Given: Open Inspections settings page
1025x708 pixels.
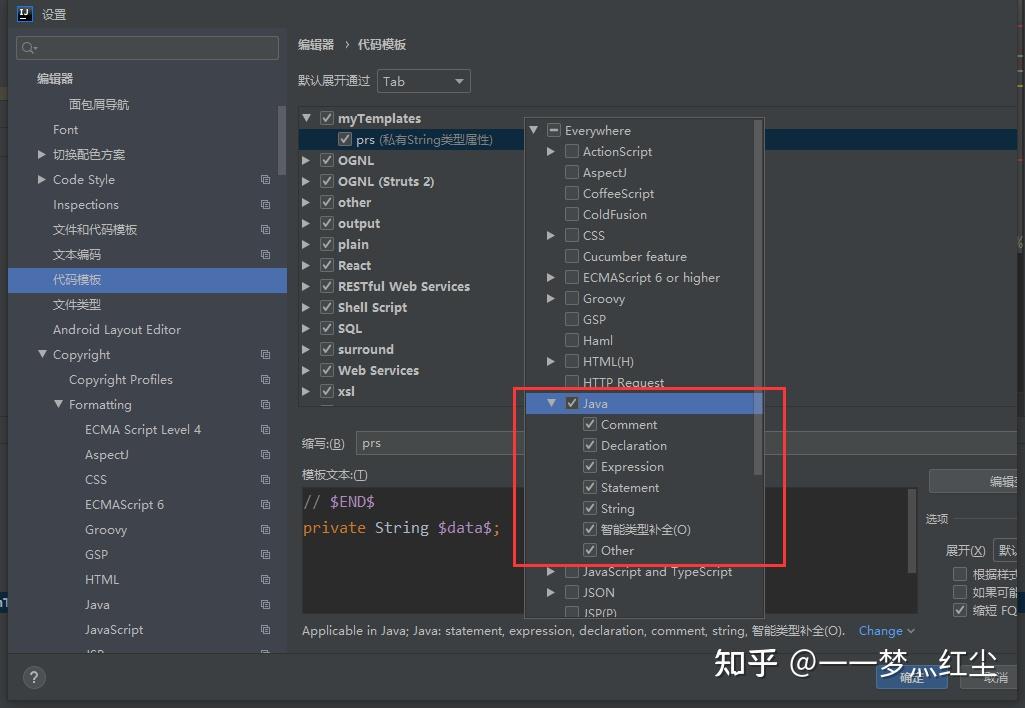Looking at the screenshot, I should click(x=86, y=205).
